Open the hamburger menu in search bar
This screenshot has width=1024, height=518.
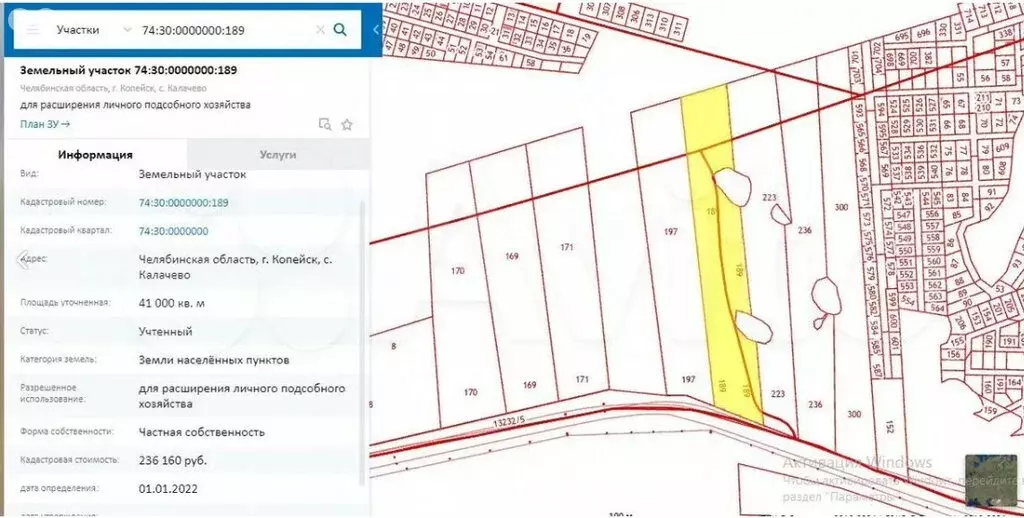[x=32, y=30]
